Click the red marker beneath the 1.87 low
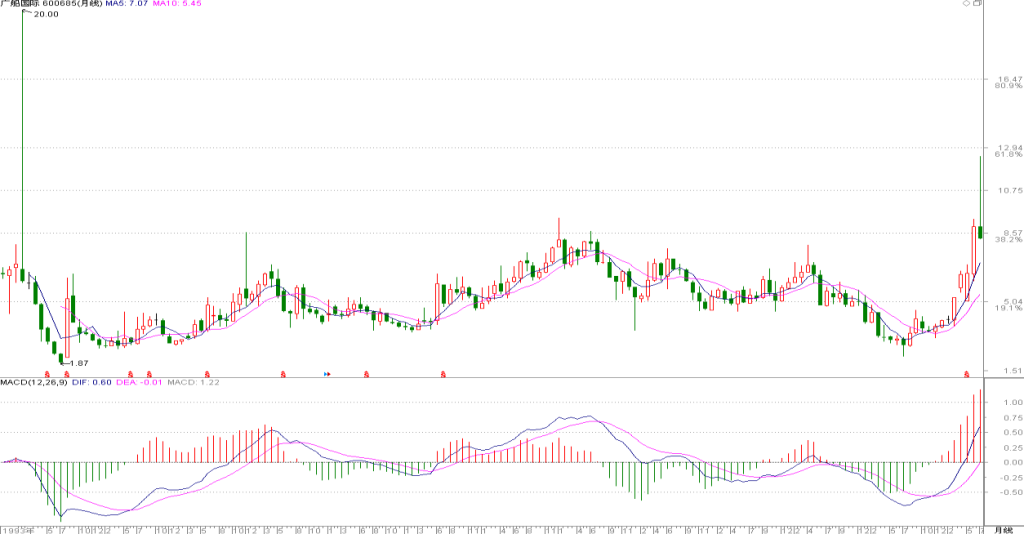The width and height of the screenshot is (1024, 534). [67, 374]
